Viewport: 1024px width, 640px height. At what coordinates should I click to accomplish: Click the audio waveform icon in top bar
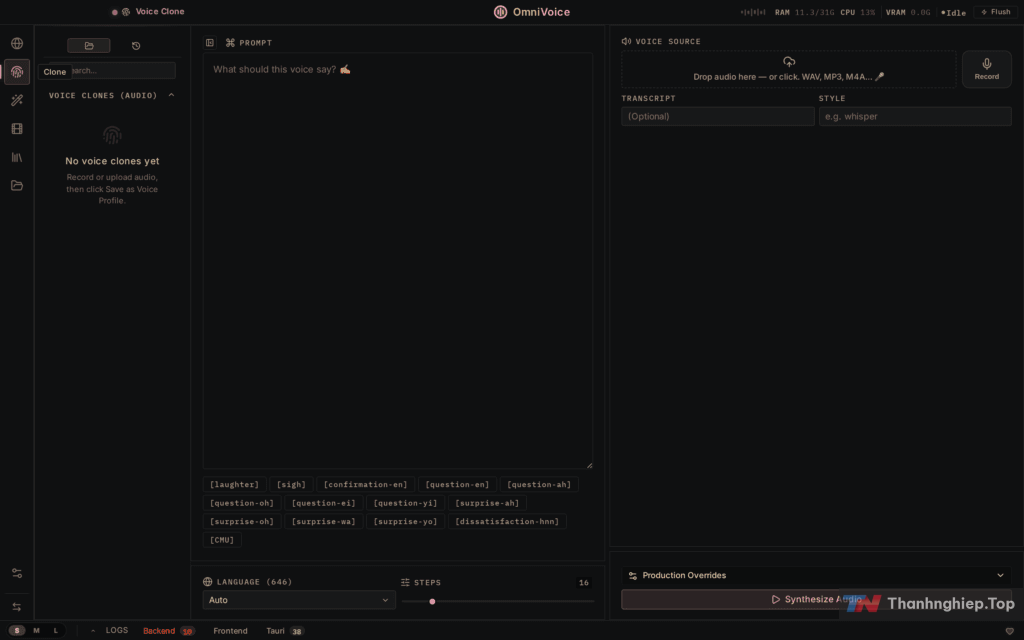pos(753,12)
